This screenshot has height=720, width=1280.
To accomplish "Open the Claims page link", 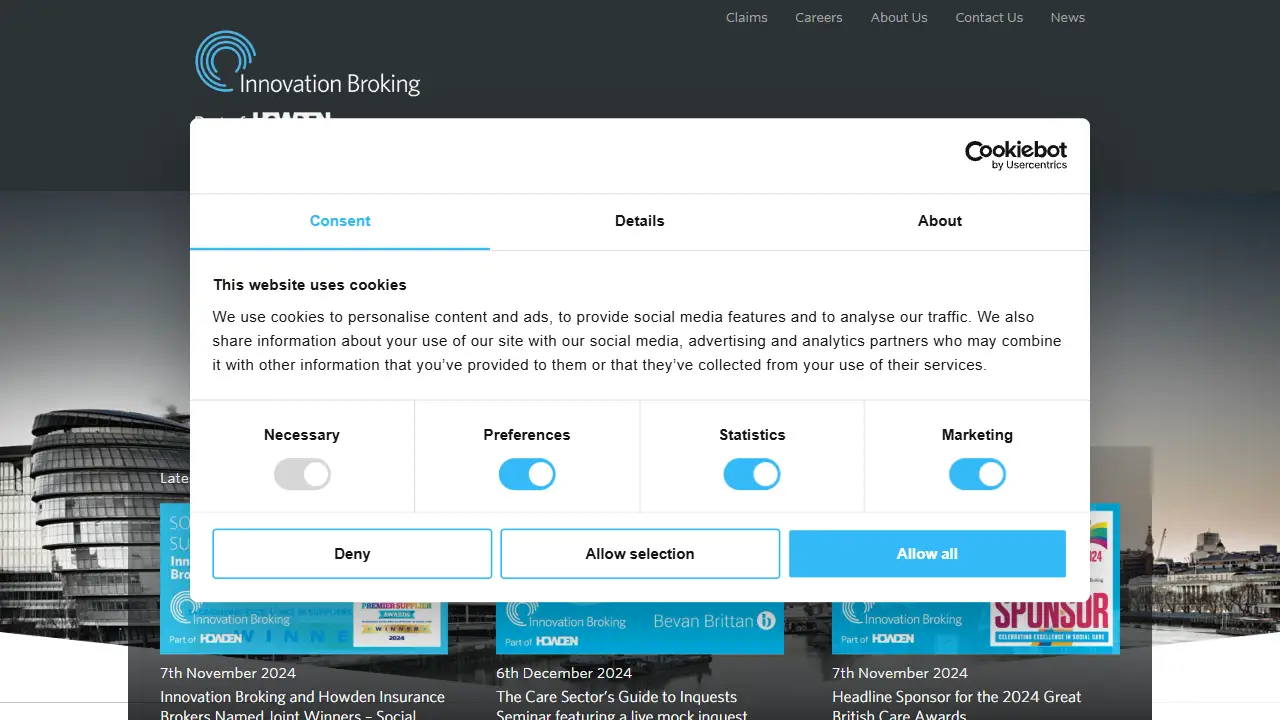I will (747, 18).
